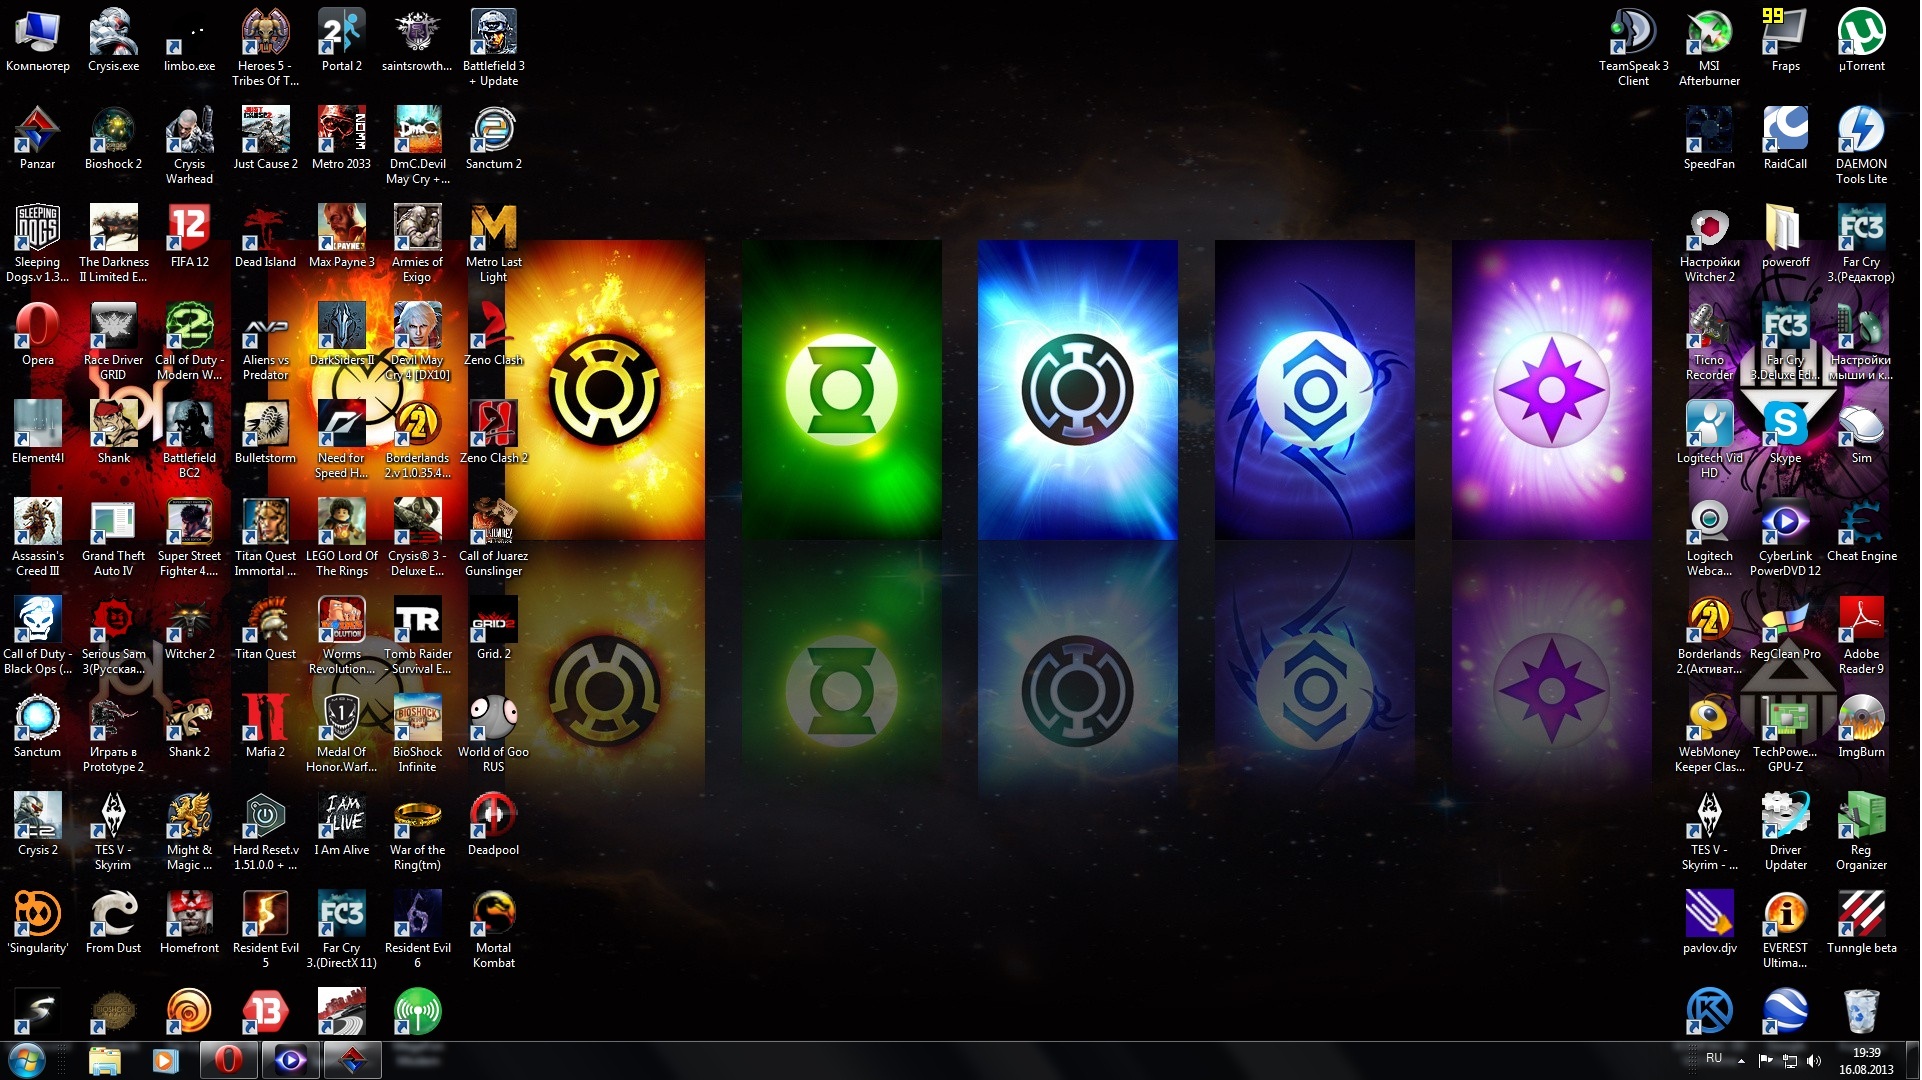Image resolution: width=1922 pixels, height=1080 pixels.
Task: Select the Bioshock 2 desktop icon
Action: coord(113,139)
